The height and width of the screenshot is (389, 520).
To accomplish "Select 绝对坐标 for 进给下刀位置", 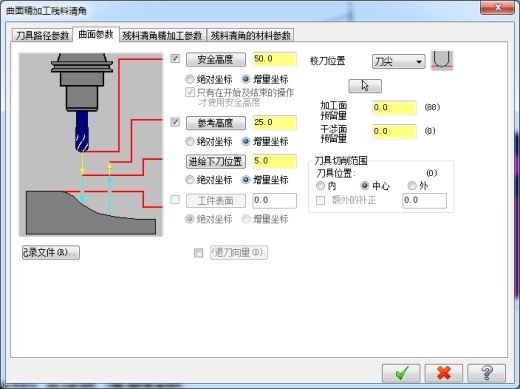I will (x=190, y=180).
